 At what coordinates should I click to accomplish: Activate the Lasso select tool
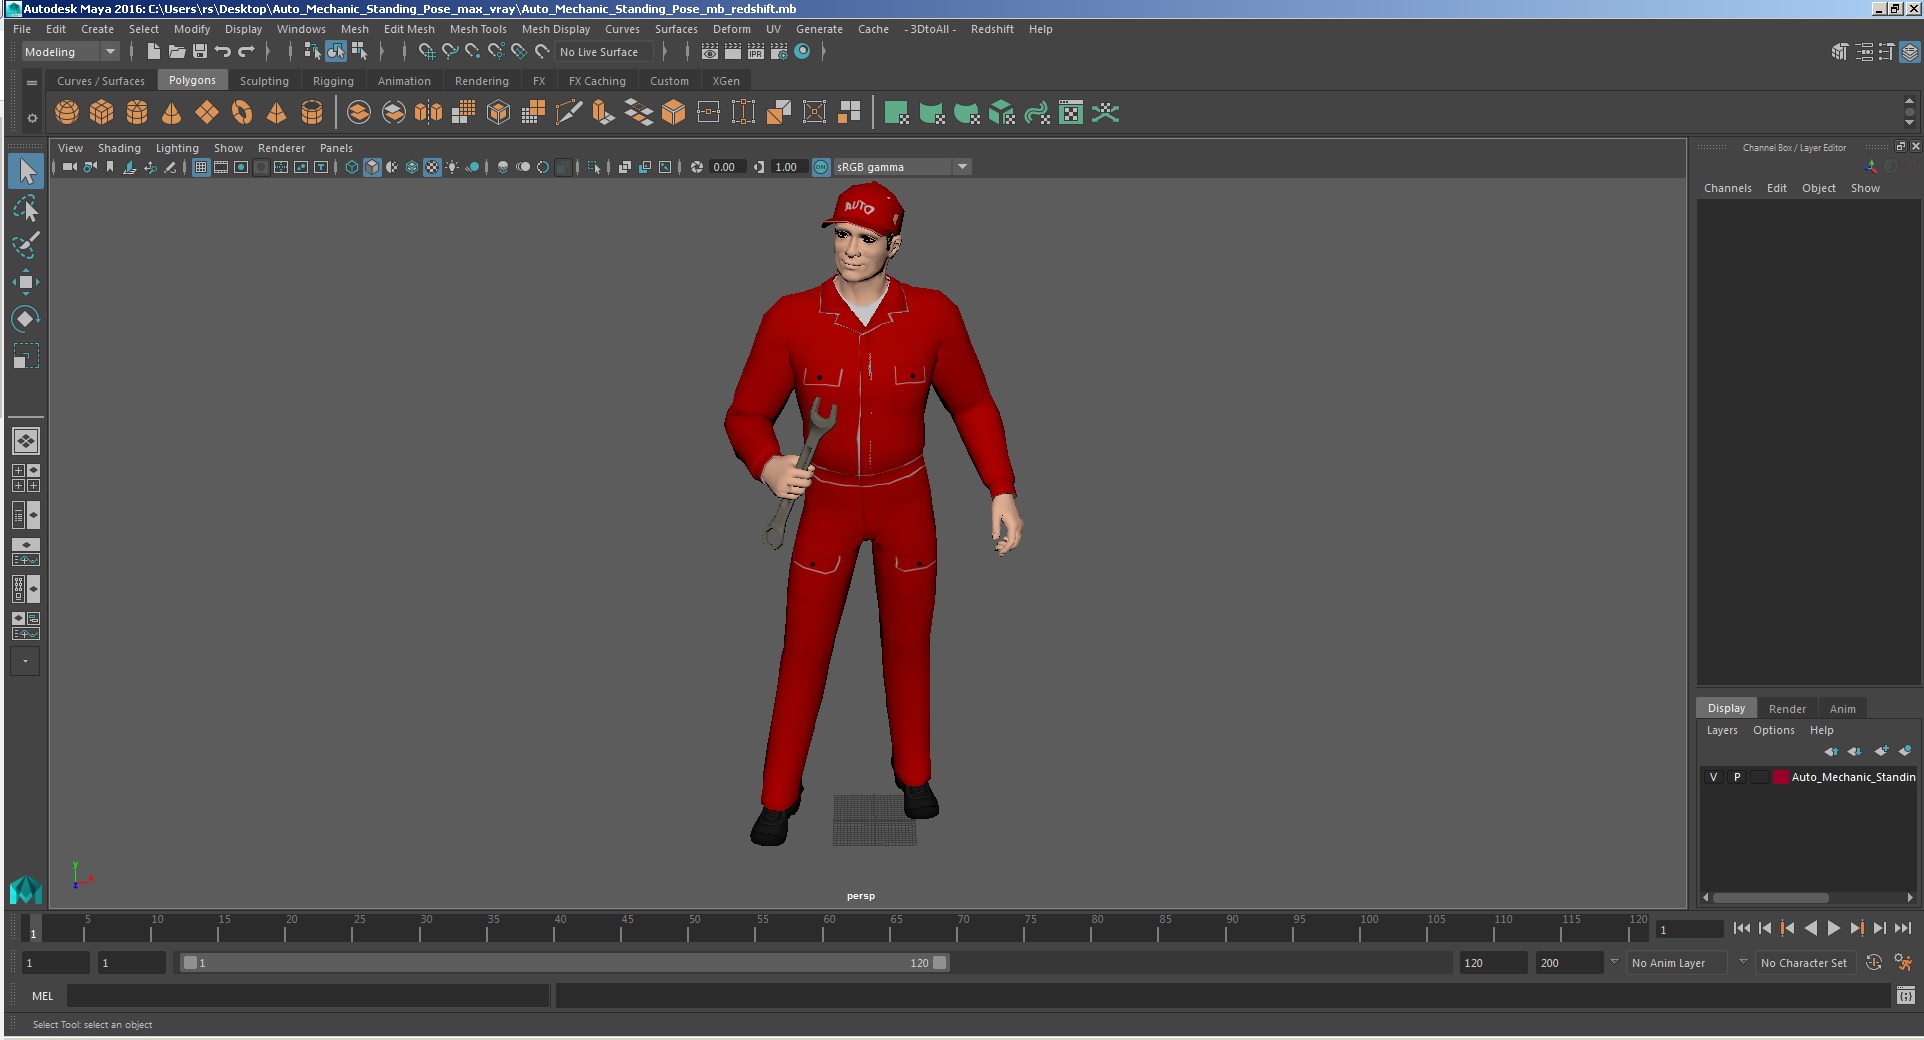tap(26, 209)
